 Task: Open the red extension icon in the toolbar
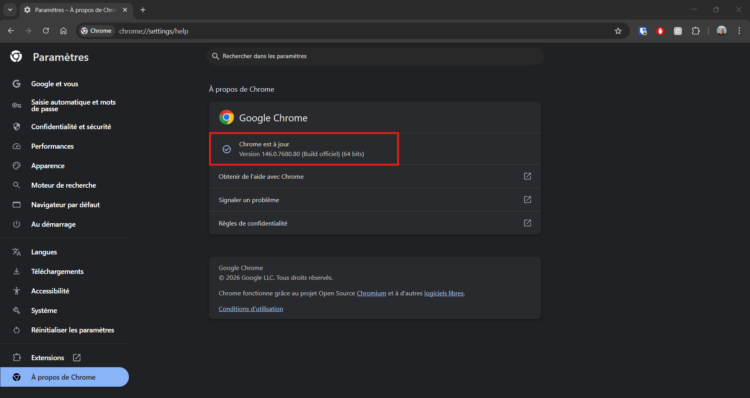(660, 31)
